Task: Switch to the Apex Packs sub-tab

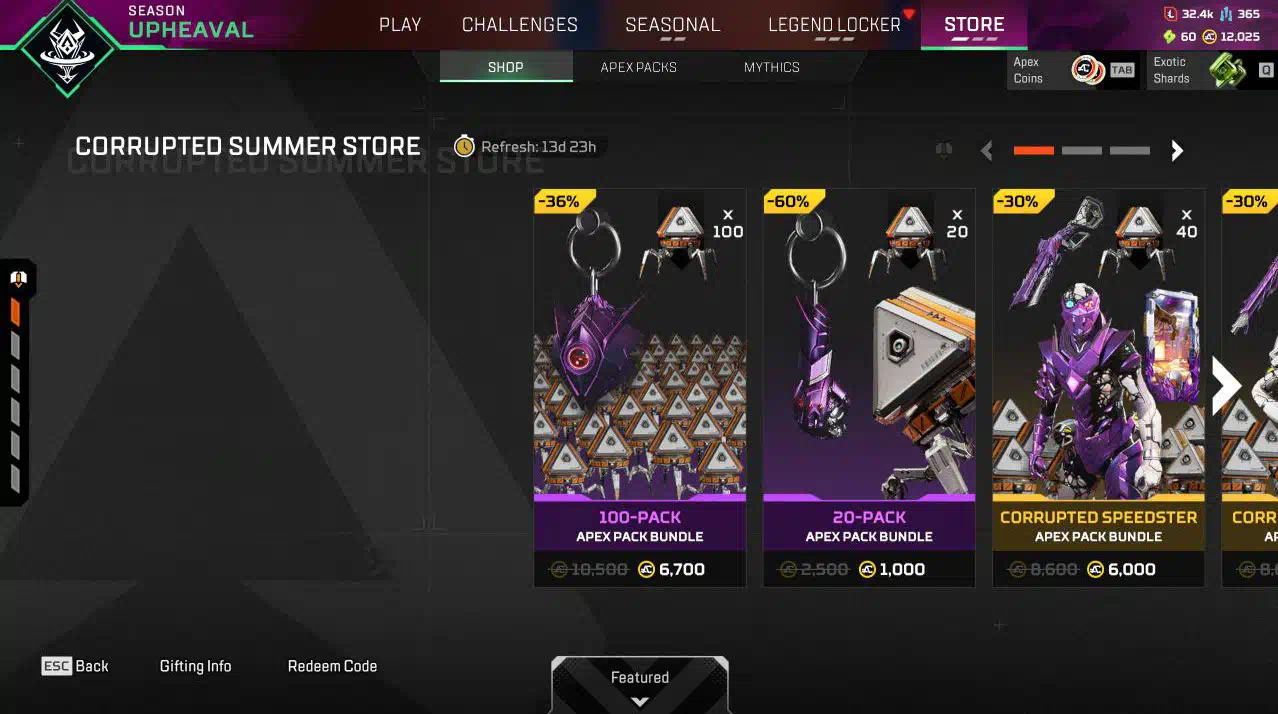Action: [x=638, y=67]
